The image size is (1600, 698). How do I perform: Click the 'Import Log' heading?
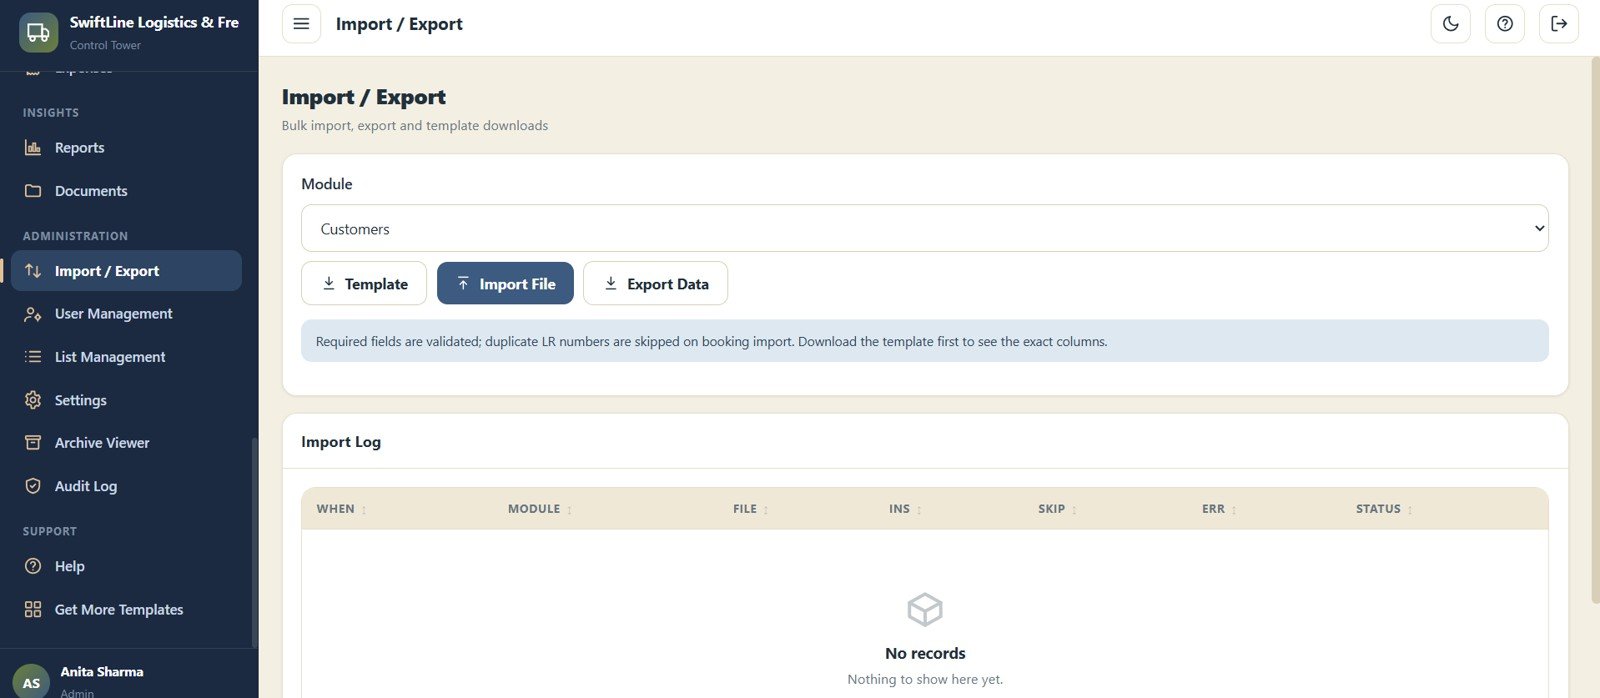click(x=341, y=442)
